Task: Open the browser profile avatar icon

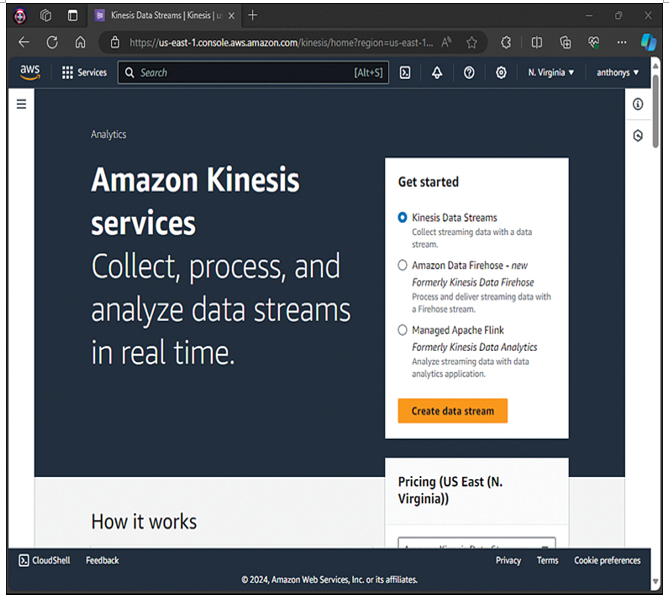Action: pos(20,16)
